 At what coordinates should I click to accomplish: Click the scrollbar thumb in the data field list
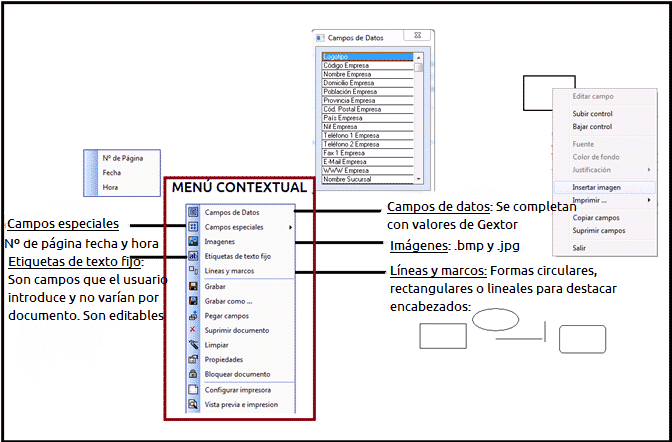(x=419, y=68)
